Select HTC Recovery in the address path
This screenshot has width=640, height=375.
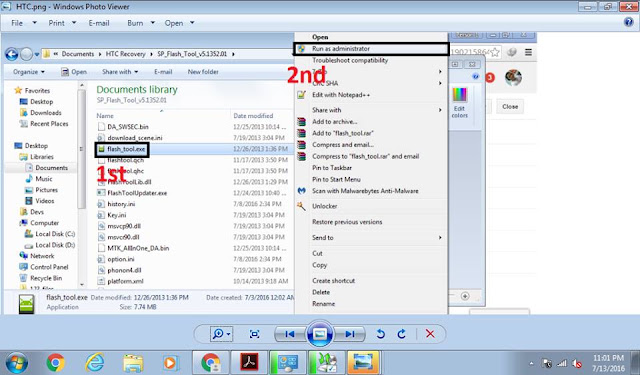point(125,54)
